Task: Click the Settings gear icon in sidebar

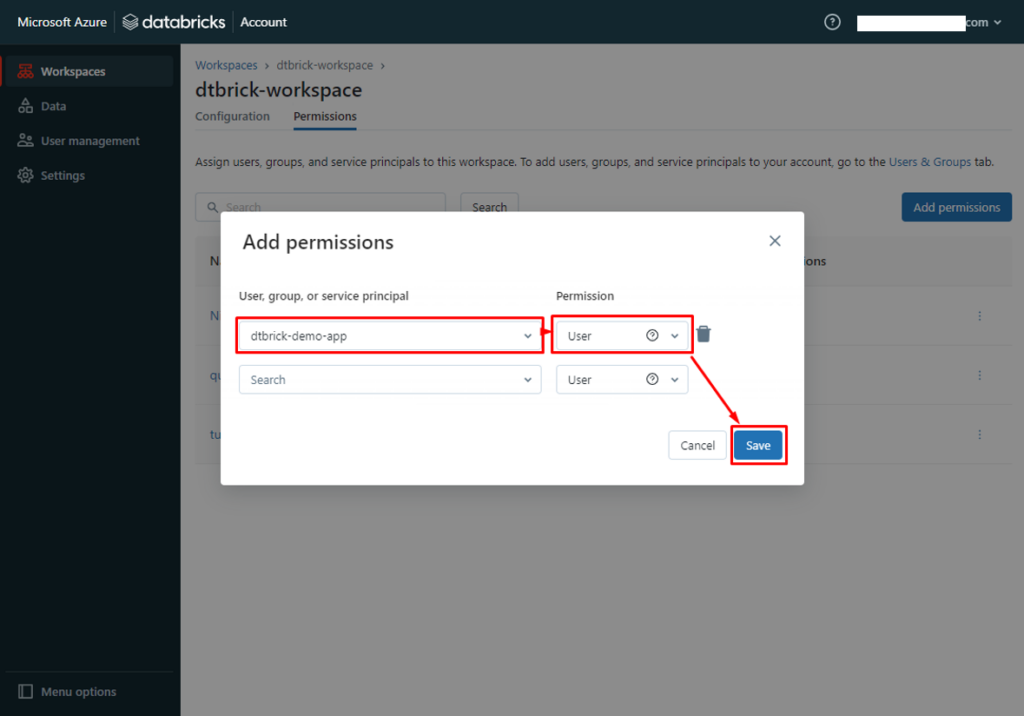Action: pos(26,175)
